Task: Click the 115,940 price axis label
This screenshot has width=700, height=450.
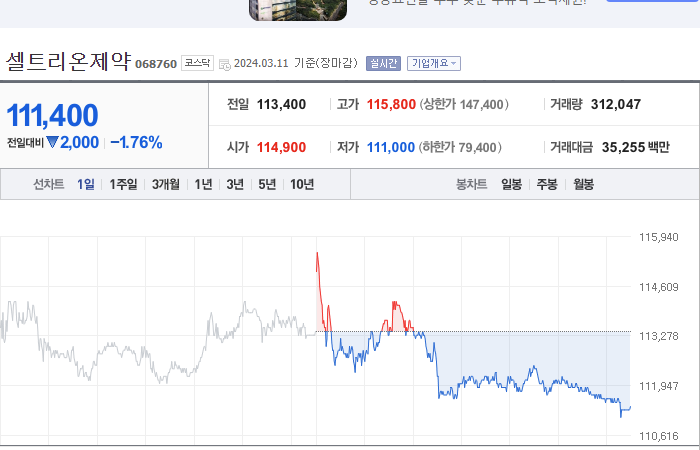Action: click(x=658, y=237)
